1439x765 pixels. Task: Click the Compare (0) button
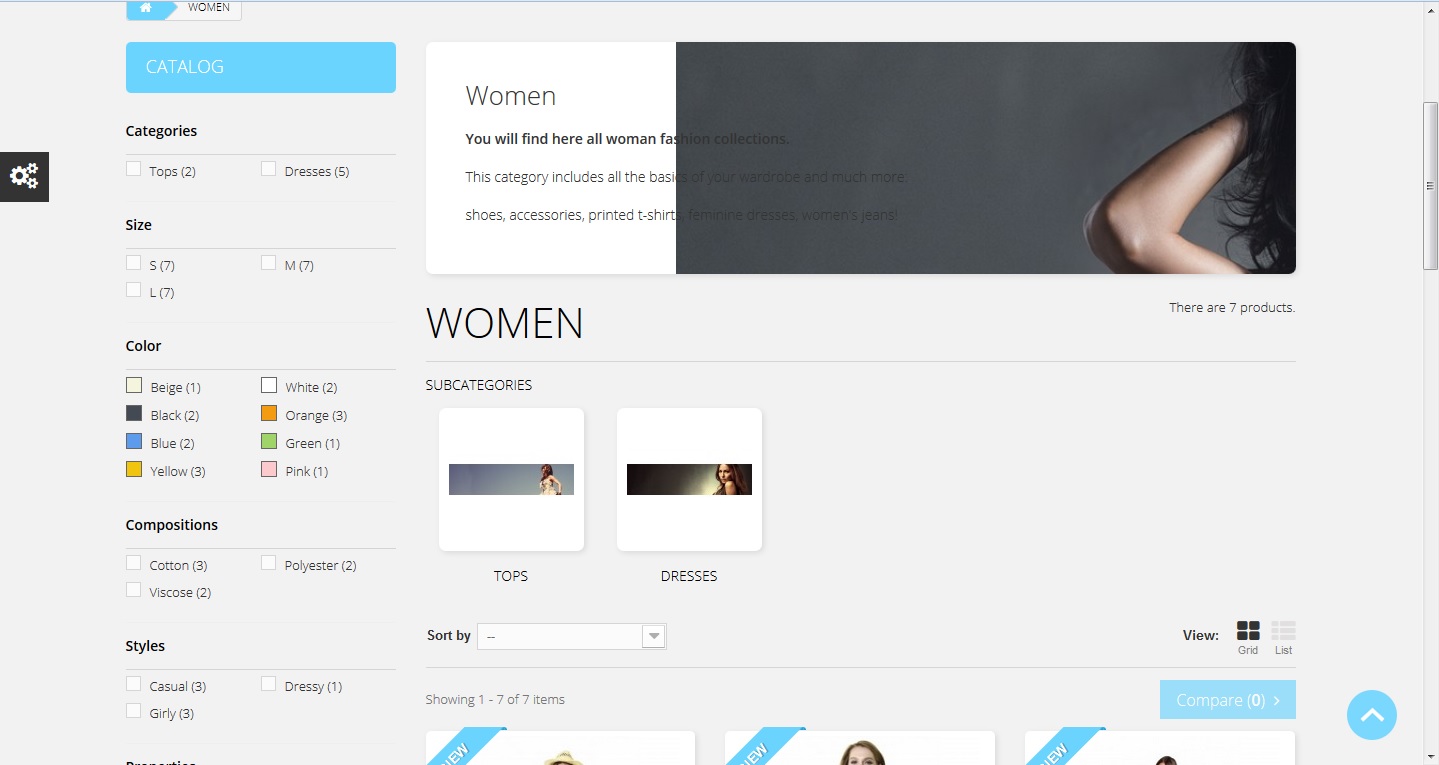1228,700
